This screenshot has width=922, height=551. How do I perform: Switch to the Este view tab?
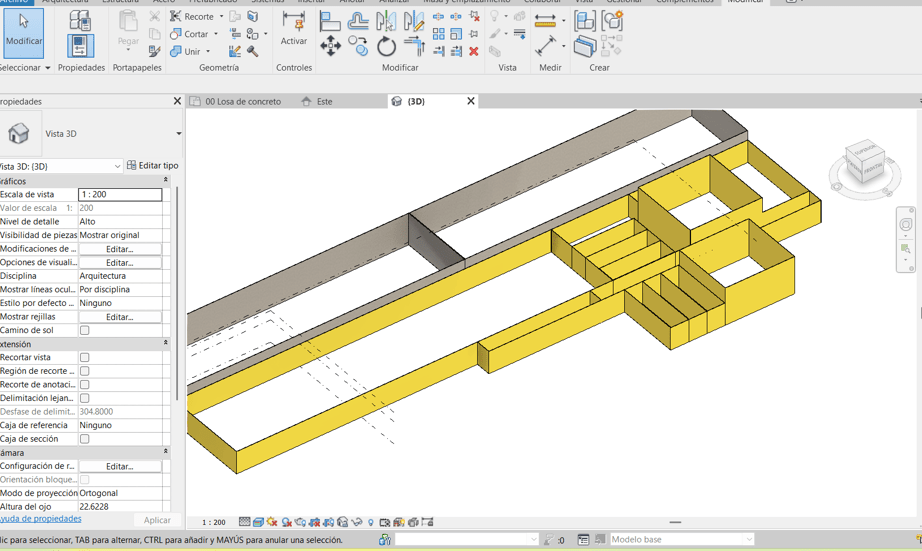pos(324,101)
